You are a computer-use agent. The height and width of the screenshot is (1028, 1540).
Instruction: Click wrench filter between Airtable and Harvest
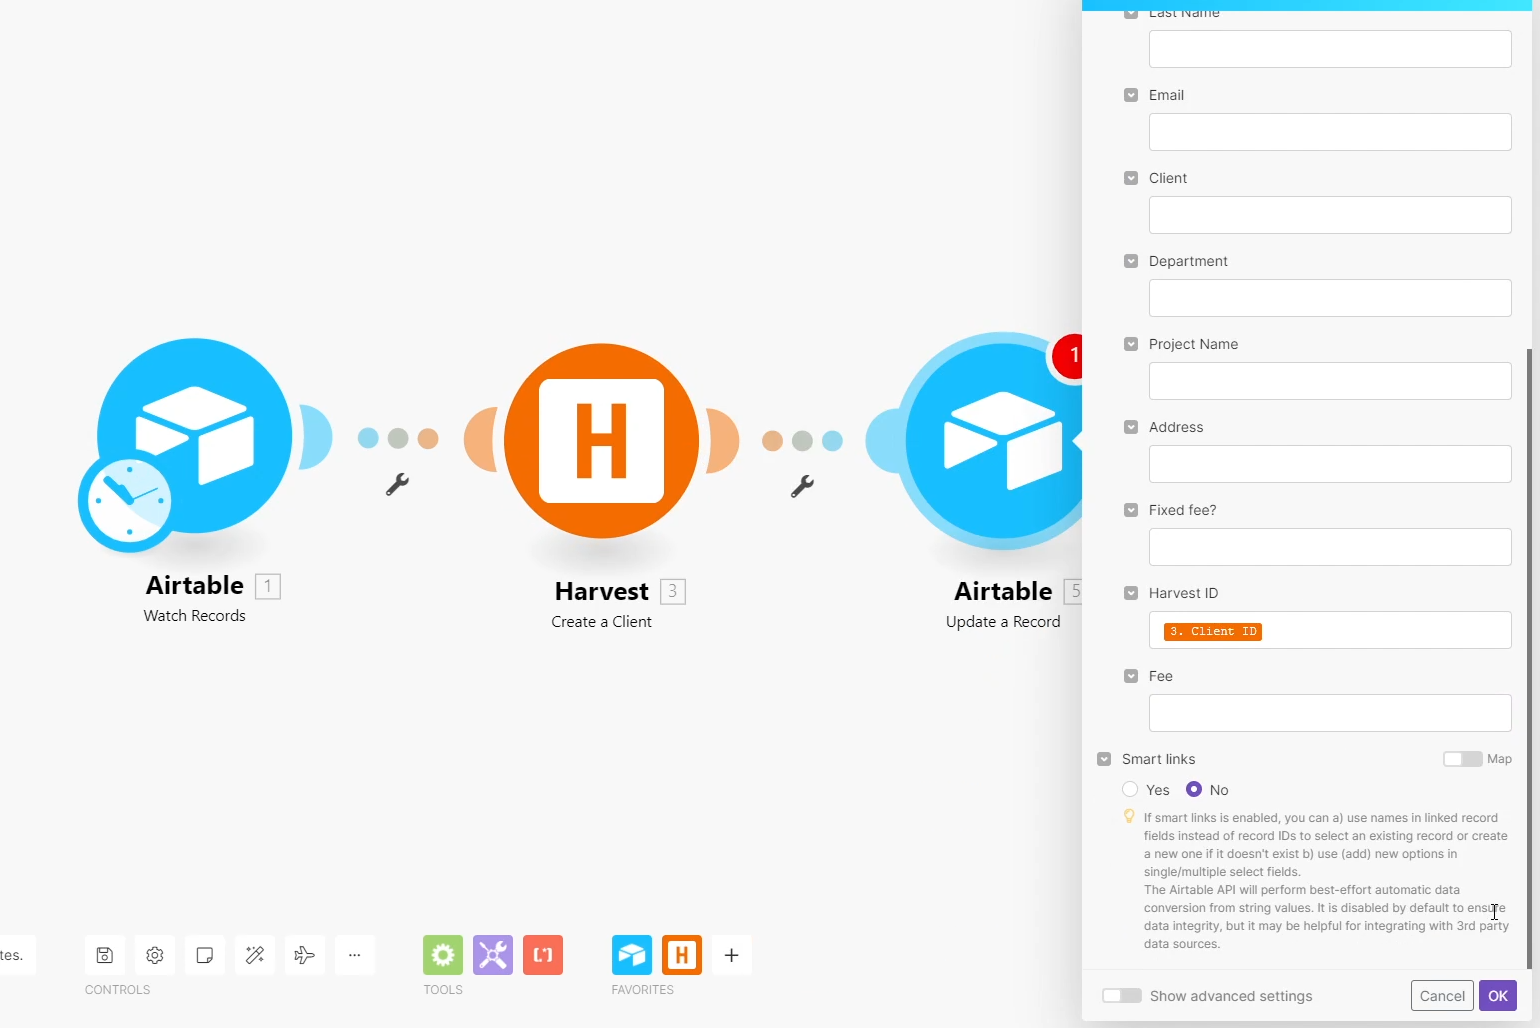click(397, 485)
